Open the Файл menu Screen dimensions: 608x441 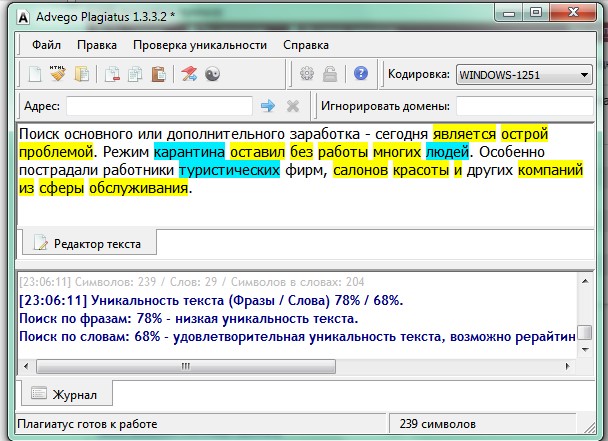pos(46,45)
